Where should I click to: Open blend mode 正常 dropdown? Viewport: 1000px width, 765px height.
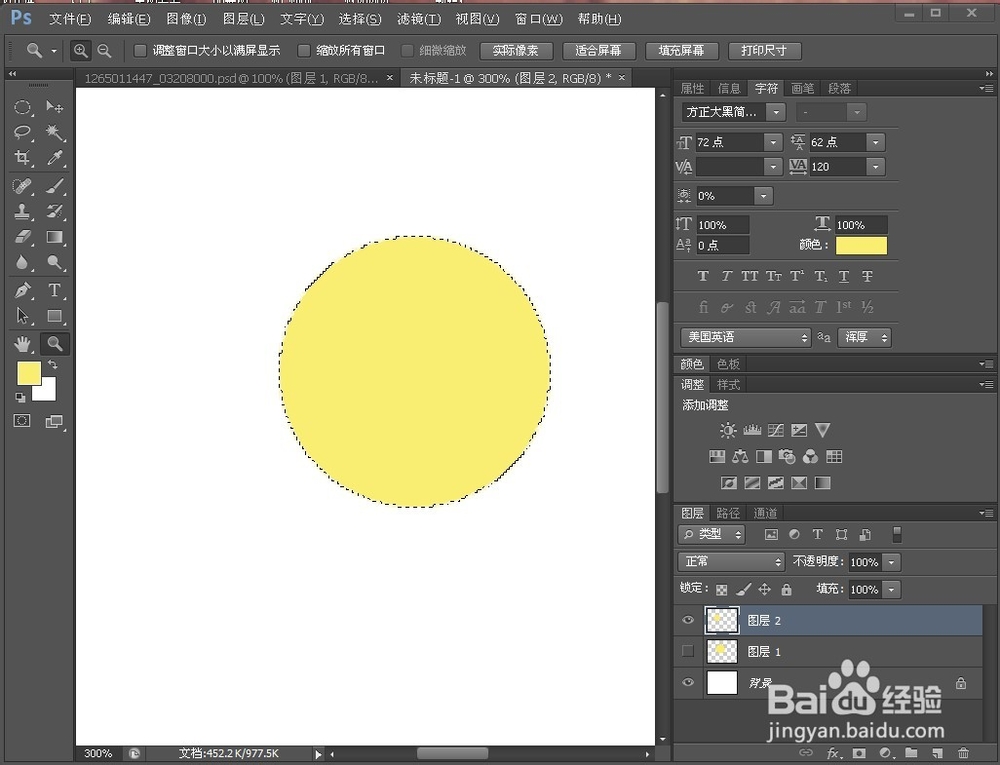coord(731,562)
